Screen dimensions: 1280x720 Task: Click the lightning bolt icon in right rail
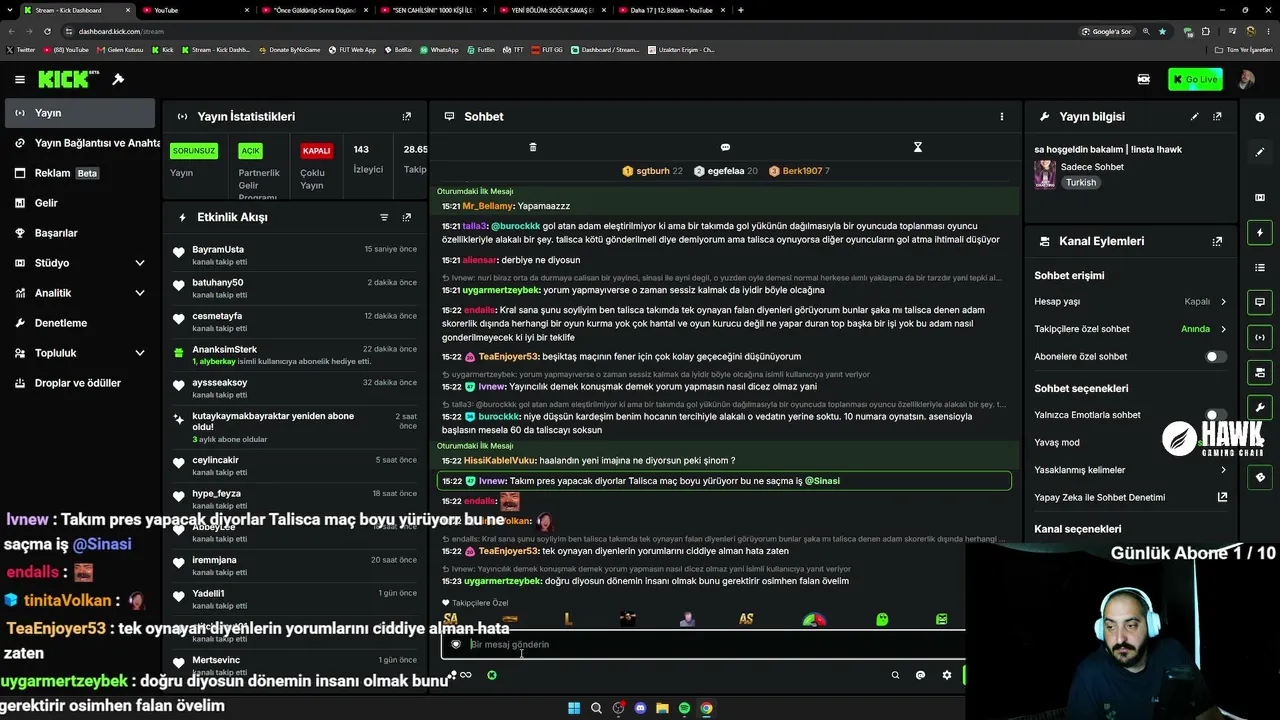click(x=1260, y=233)
